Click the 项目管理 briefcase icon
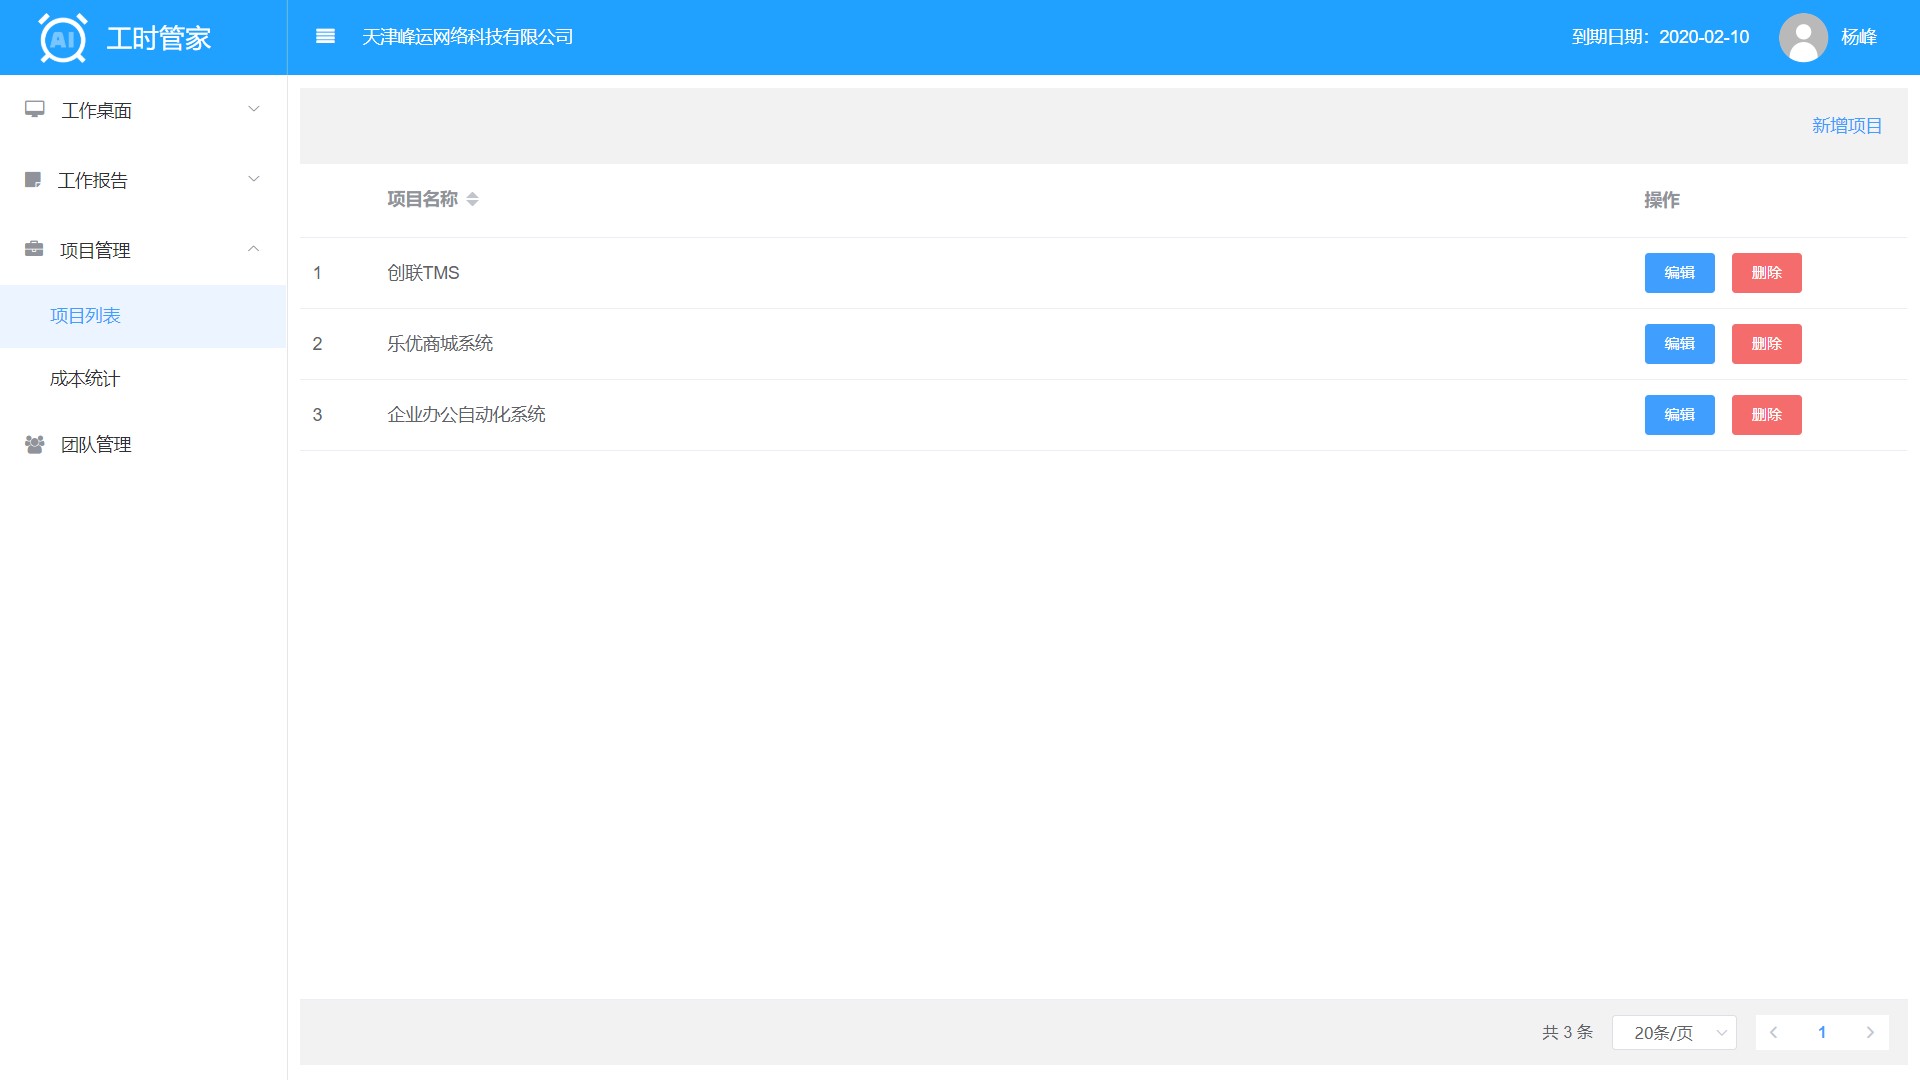Screen dimensions: 1920x1080 34,249
